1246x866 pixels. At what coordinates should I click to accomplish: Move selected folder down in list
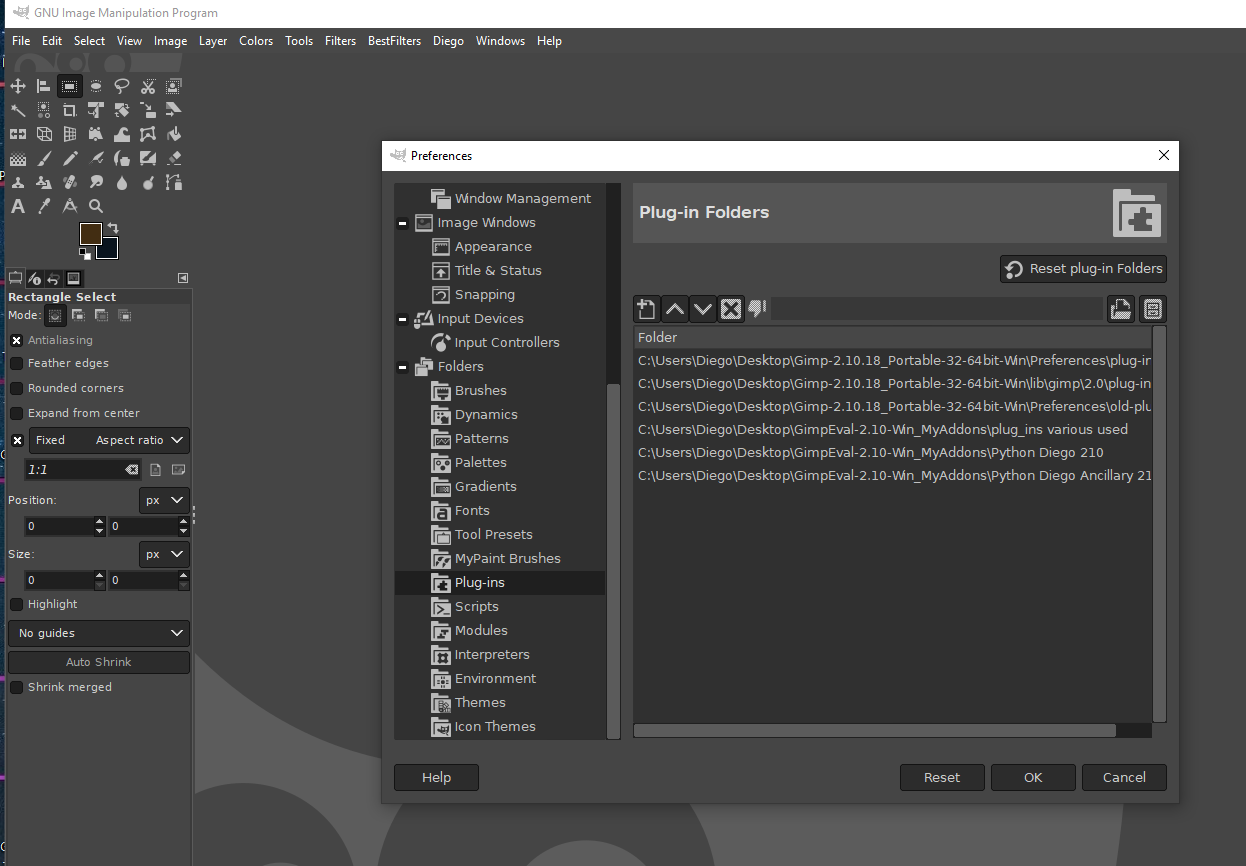pos(703,309)
